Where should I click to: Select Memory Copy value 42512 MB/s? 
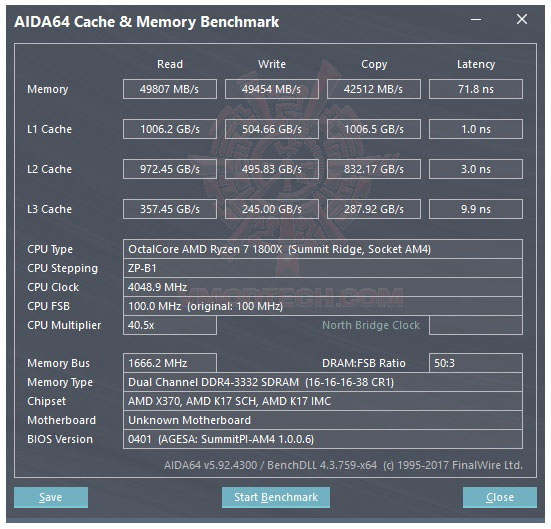[374, 89]
